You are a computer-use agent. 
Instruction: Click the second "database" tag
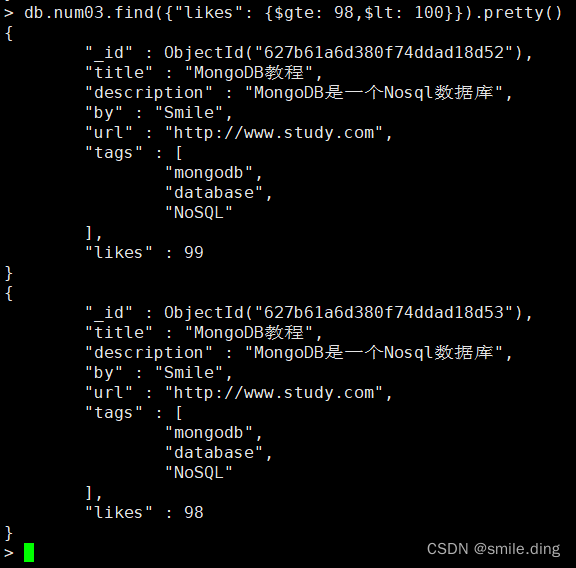[214, 453]
